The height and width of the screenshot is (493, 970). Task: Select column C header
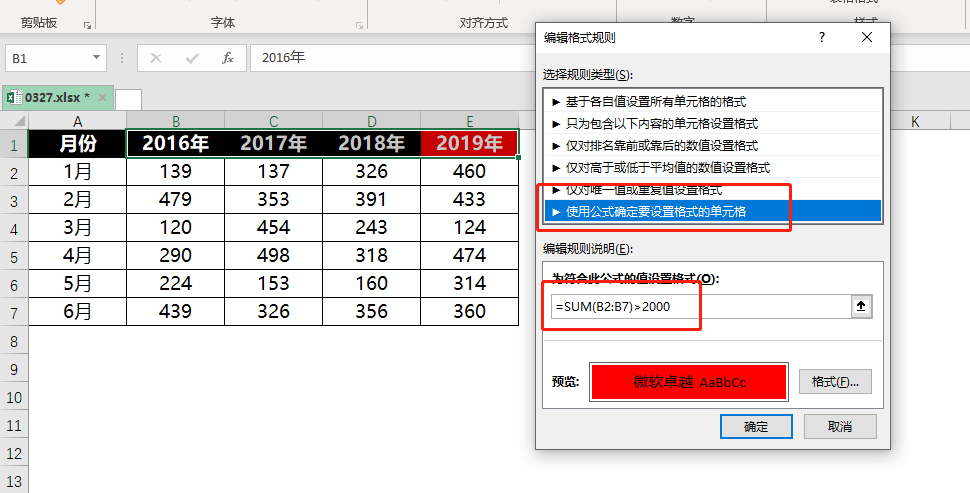pyautogui.click(x=273, y=121)
